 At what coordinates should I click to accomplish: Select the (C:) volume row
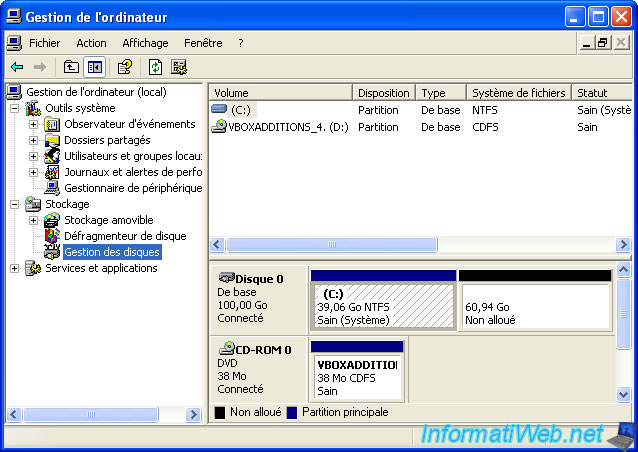click(421, 110)
